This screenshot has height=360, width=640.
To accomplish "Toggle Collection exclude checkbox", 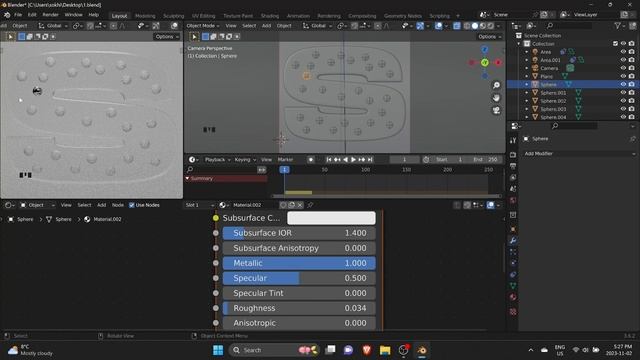I will click(616, 44).
